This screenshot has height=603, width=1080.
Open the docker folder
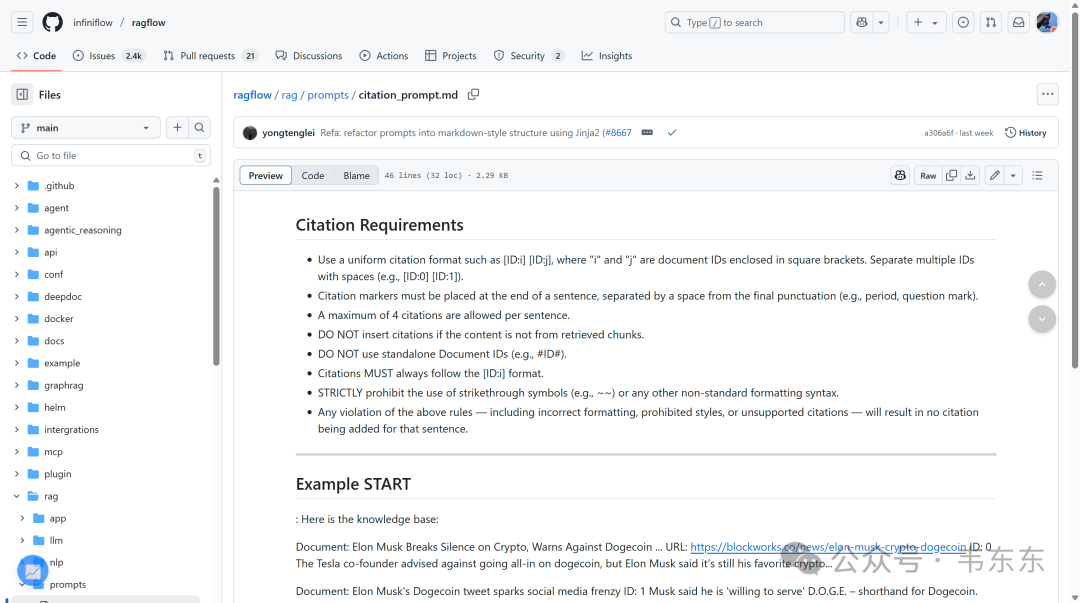click(x=59, y=318)
